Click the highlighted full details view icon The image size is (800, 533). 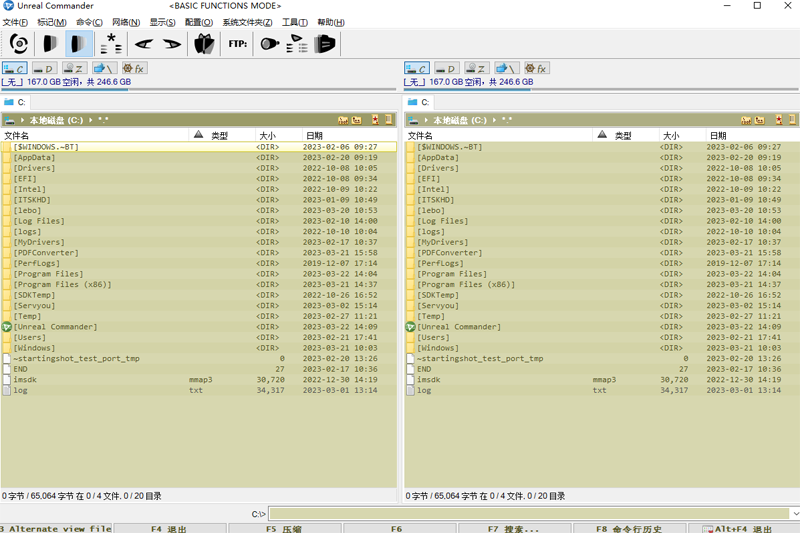[79, 44]
